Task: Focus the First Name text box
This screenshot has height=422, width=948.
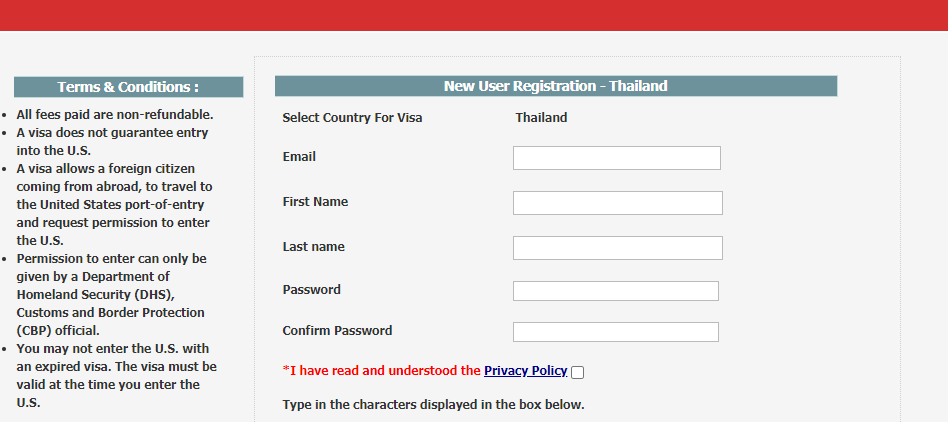Action: [x=617, y=203]
